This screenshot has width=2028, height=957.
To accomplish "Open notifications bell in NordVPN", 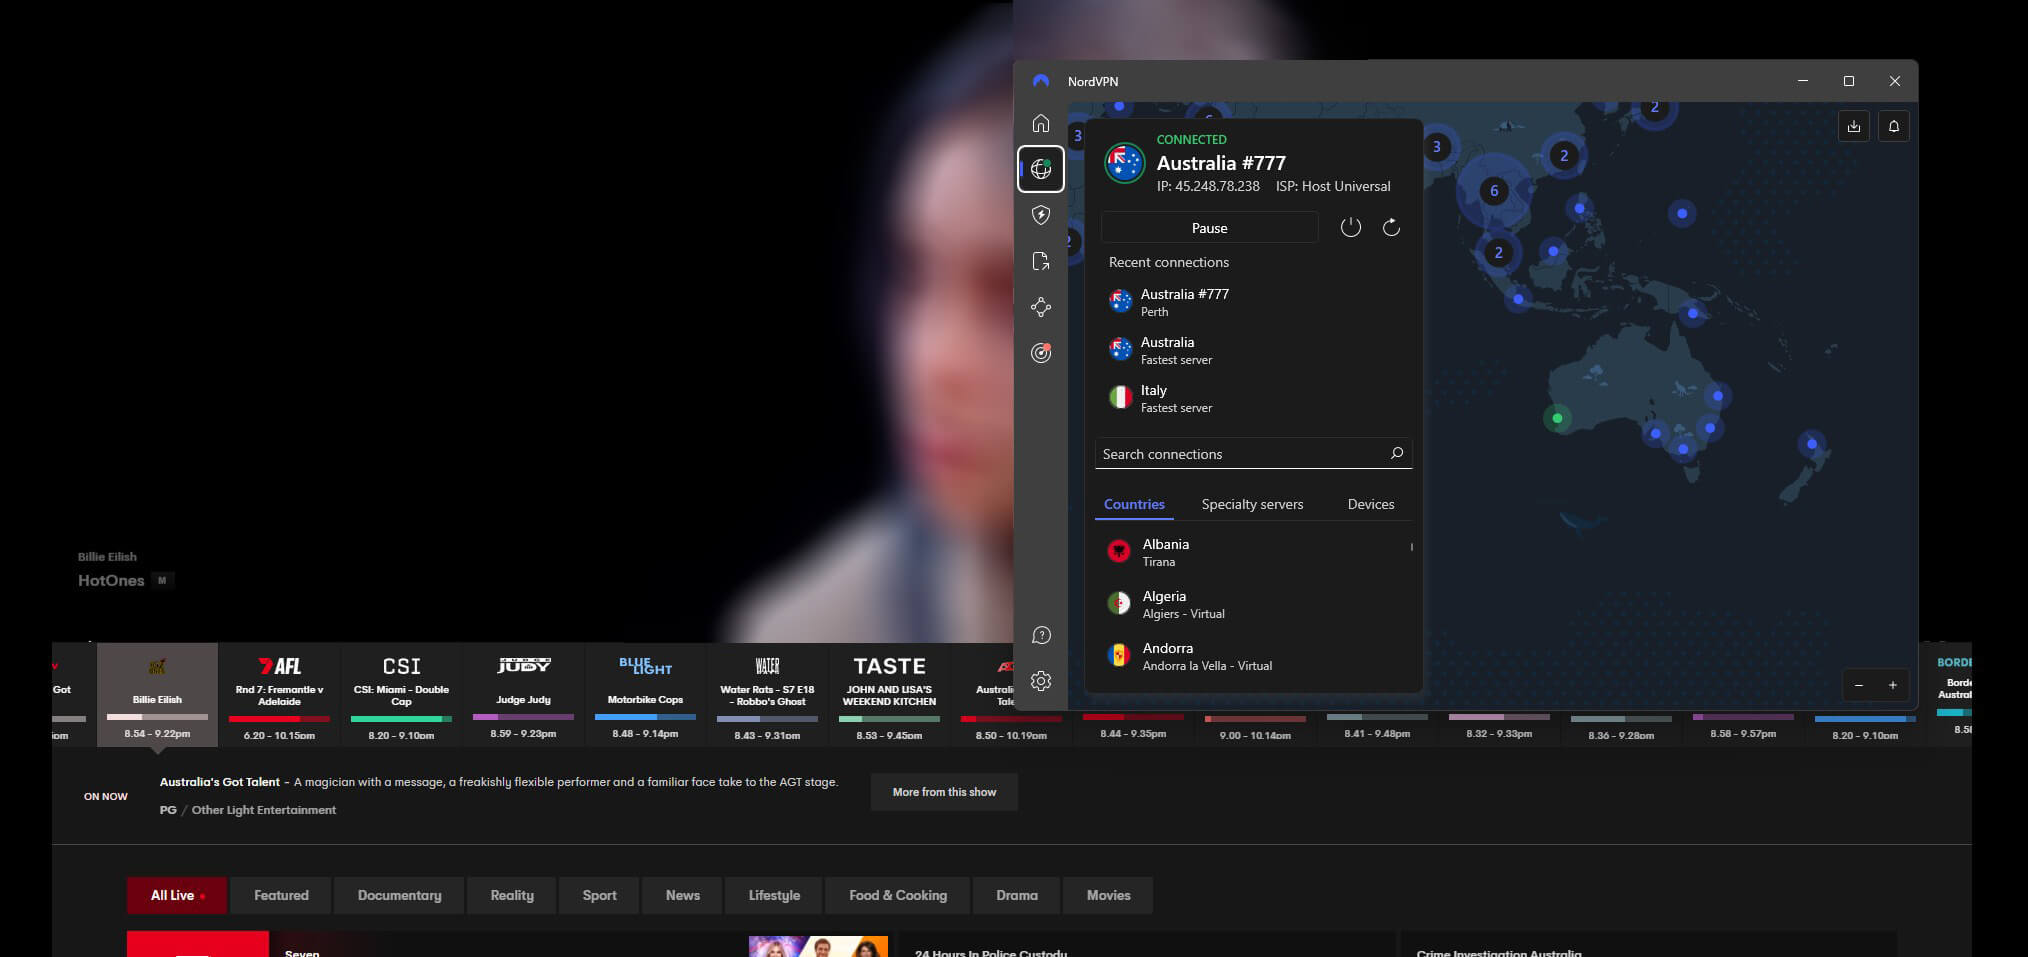I will coord(1893,127).
